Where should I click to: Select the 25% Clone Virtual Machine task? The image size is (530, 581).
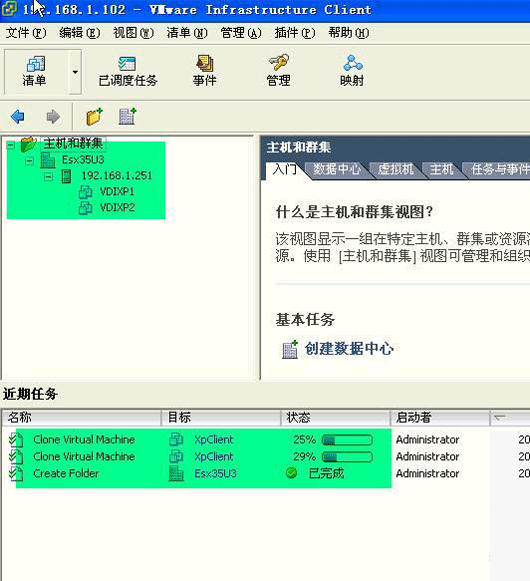(84, 439)
